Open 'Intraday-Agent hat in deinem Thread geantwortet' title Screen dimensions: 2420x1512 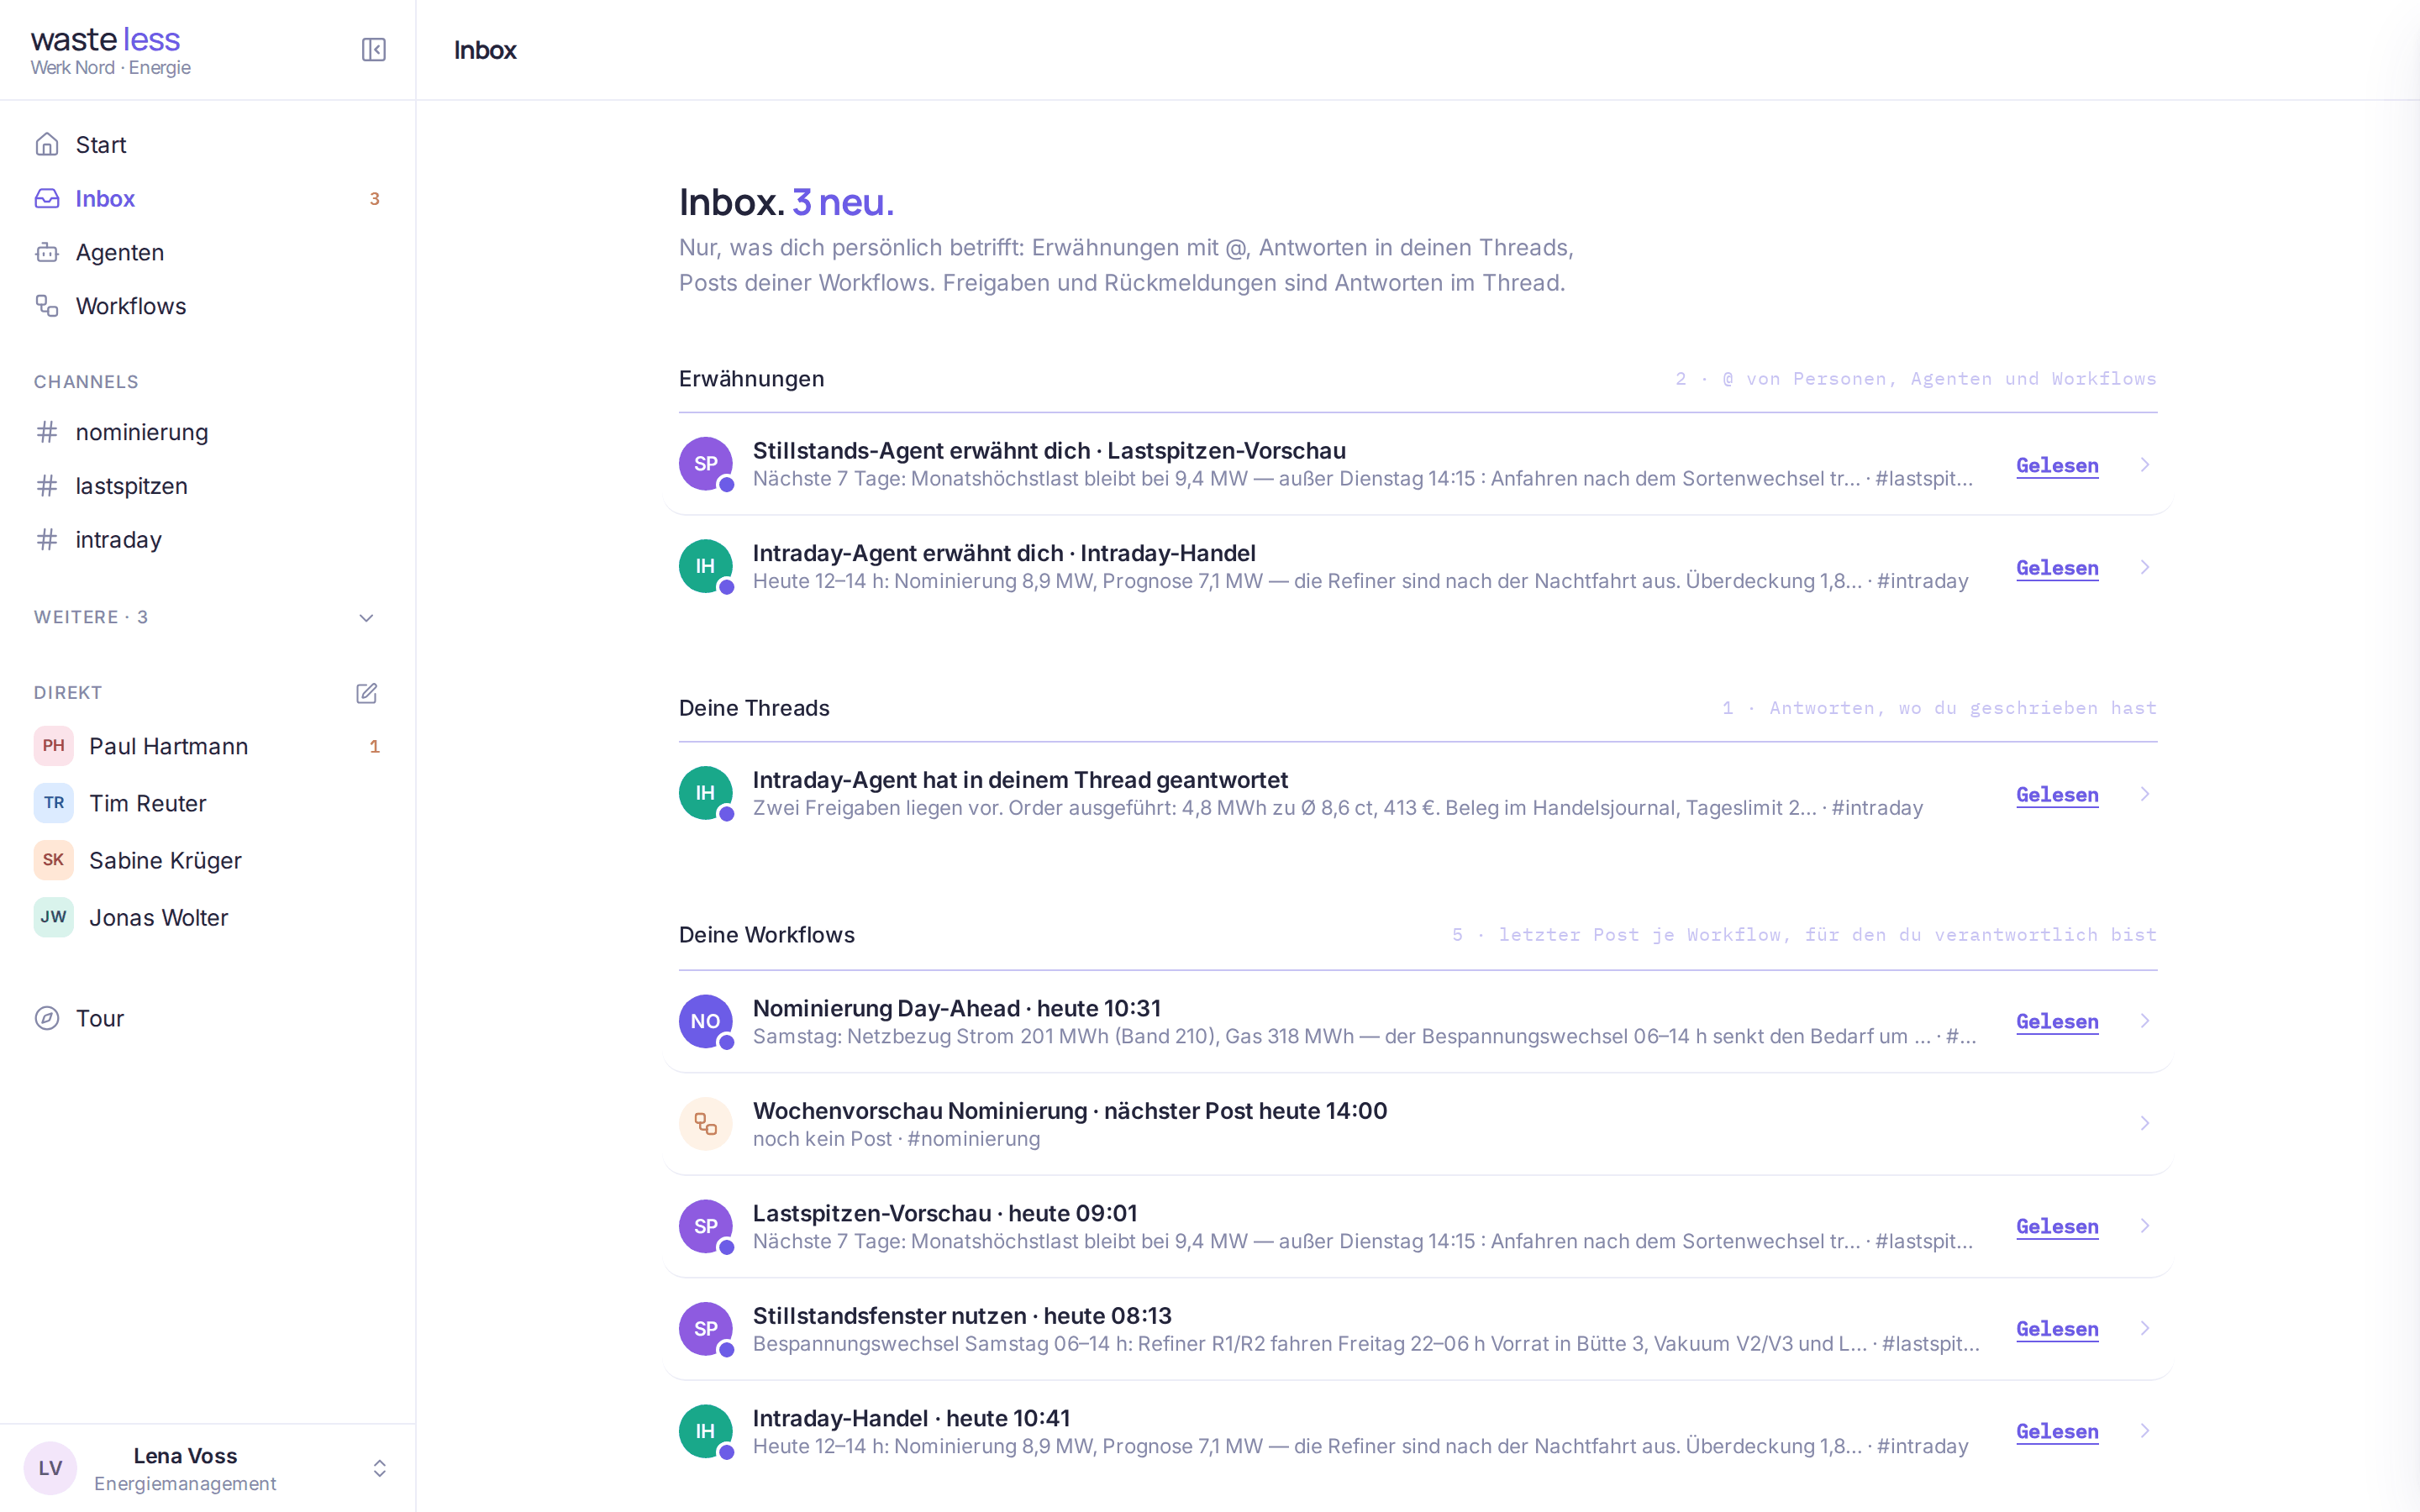click(x=1020, y=780)
